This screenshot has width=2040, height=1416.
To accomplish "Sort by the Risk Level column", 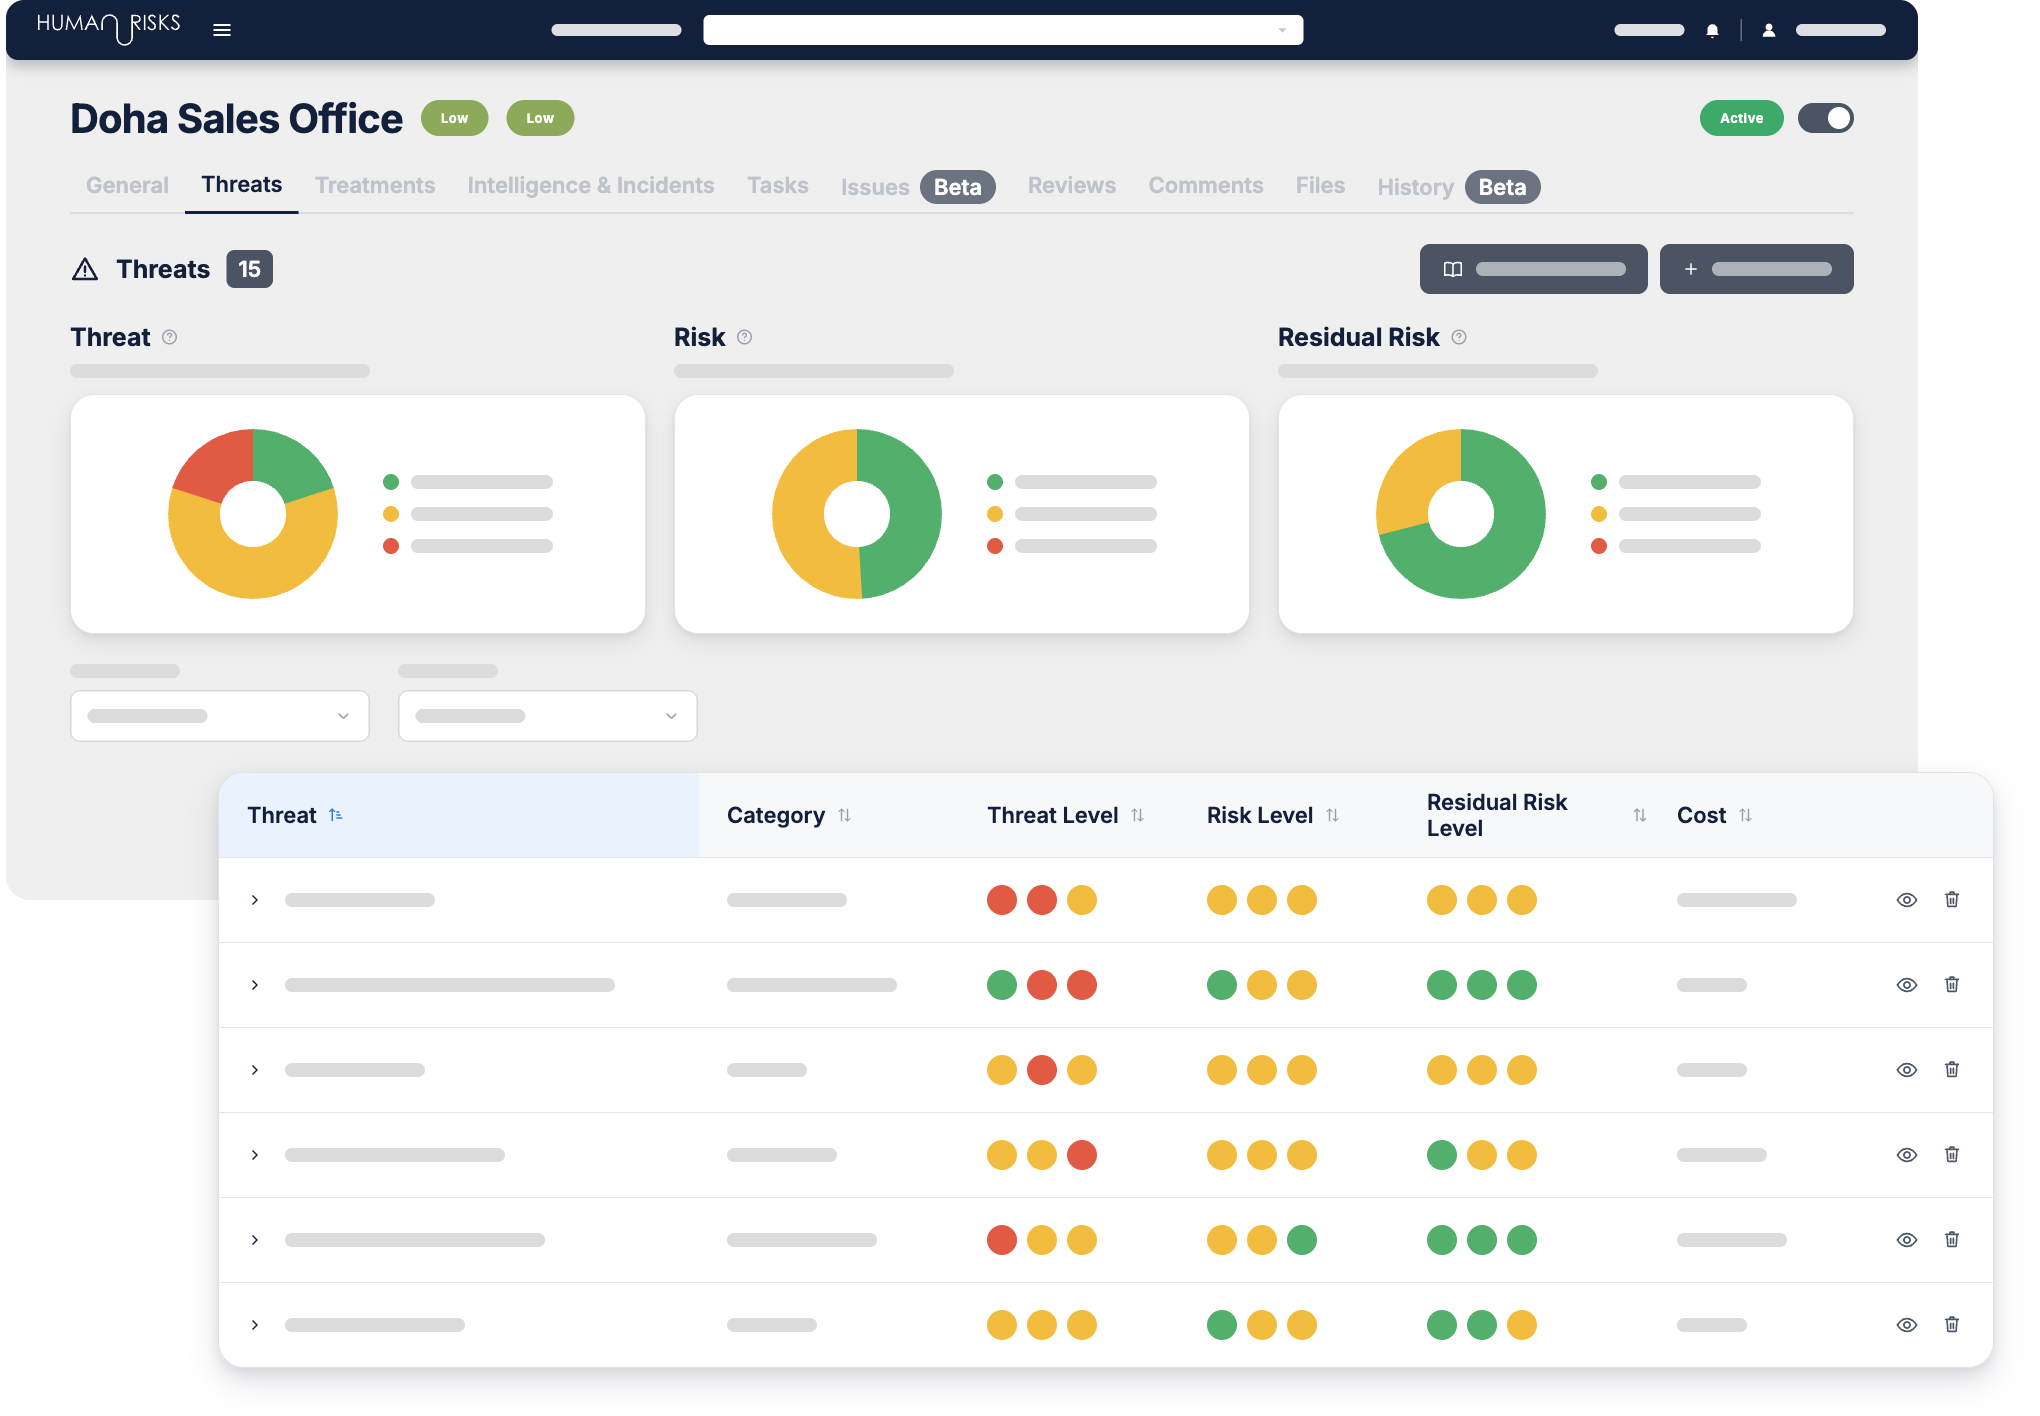I will [1332, 815].
